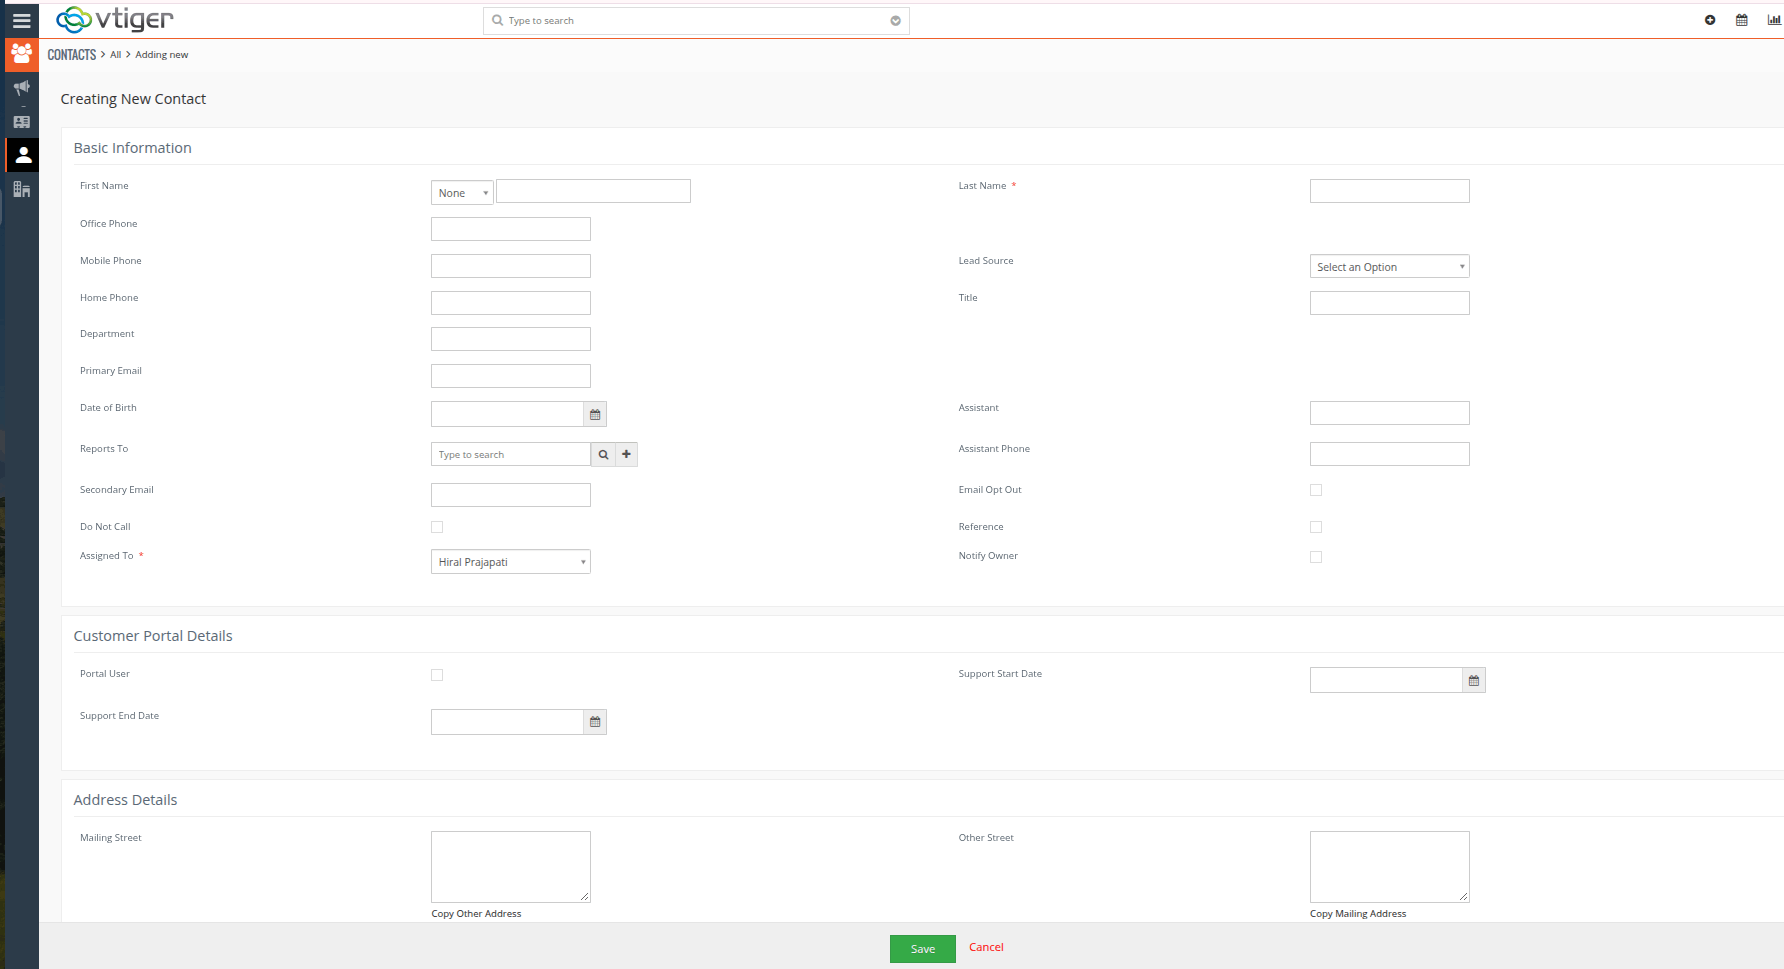Open the Lead Source dropdown
Viewport: 1784px width, 969px height.
(x=1390, y=267)
